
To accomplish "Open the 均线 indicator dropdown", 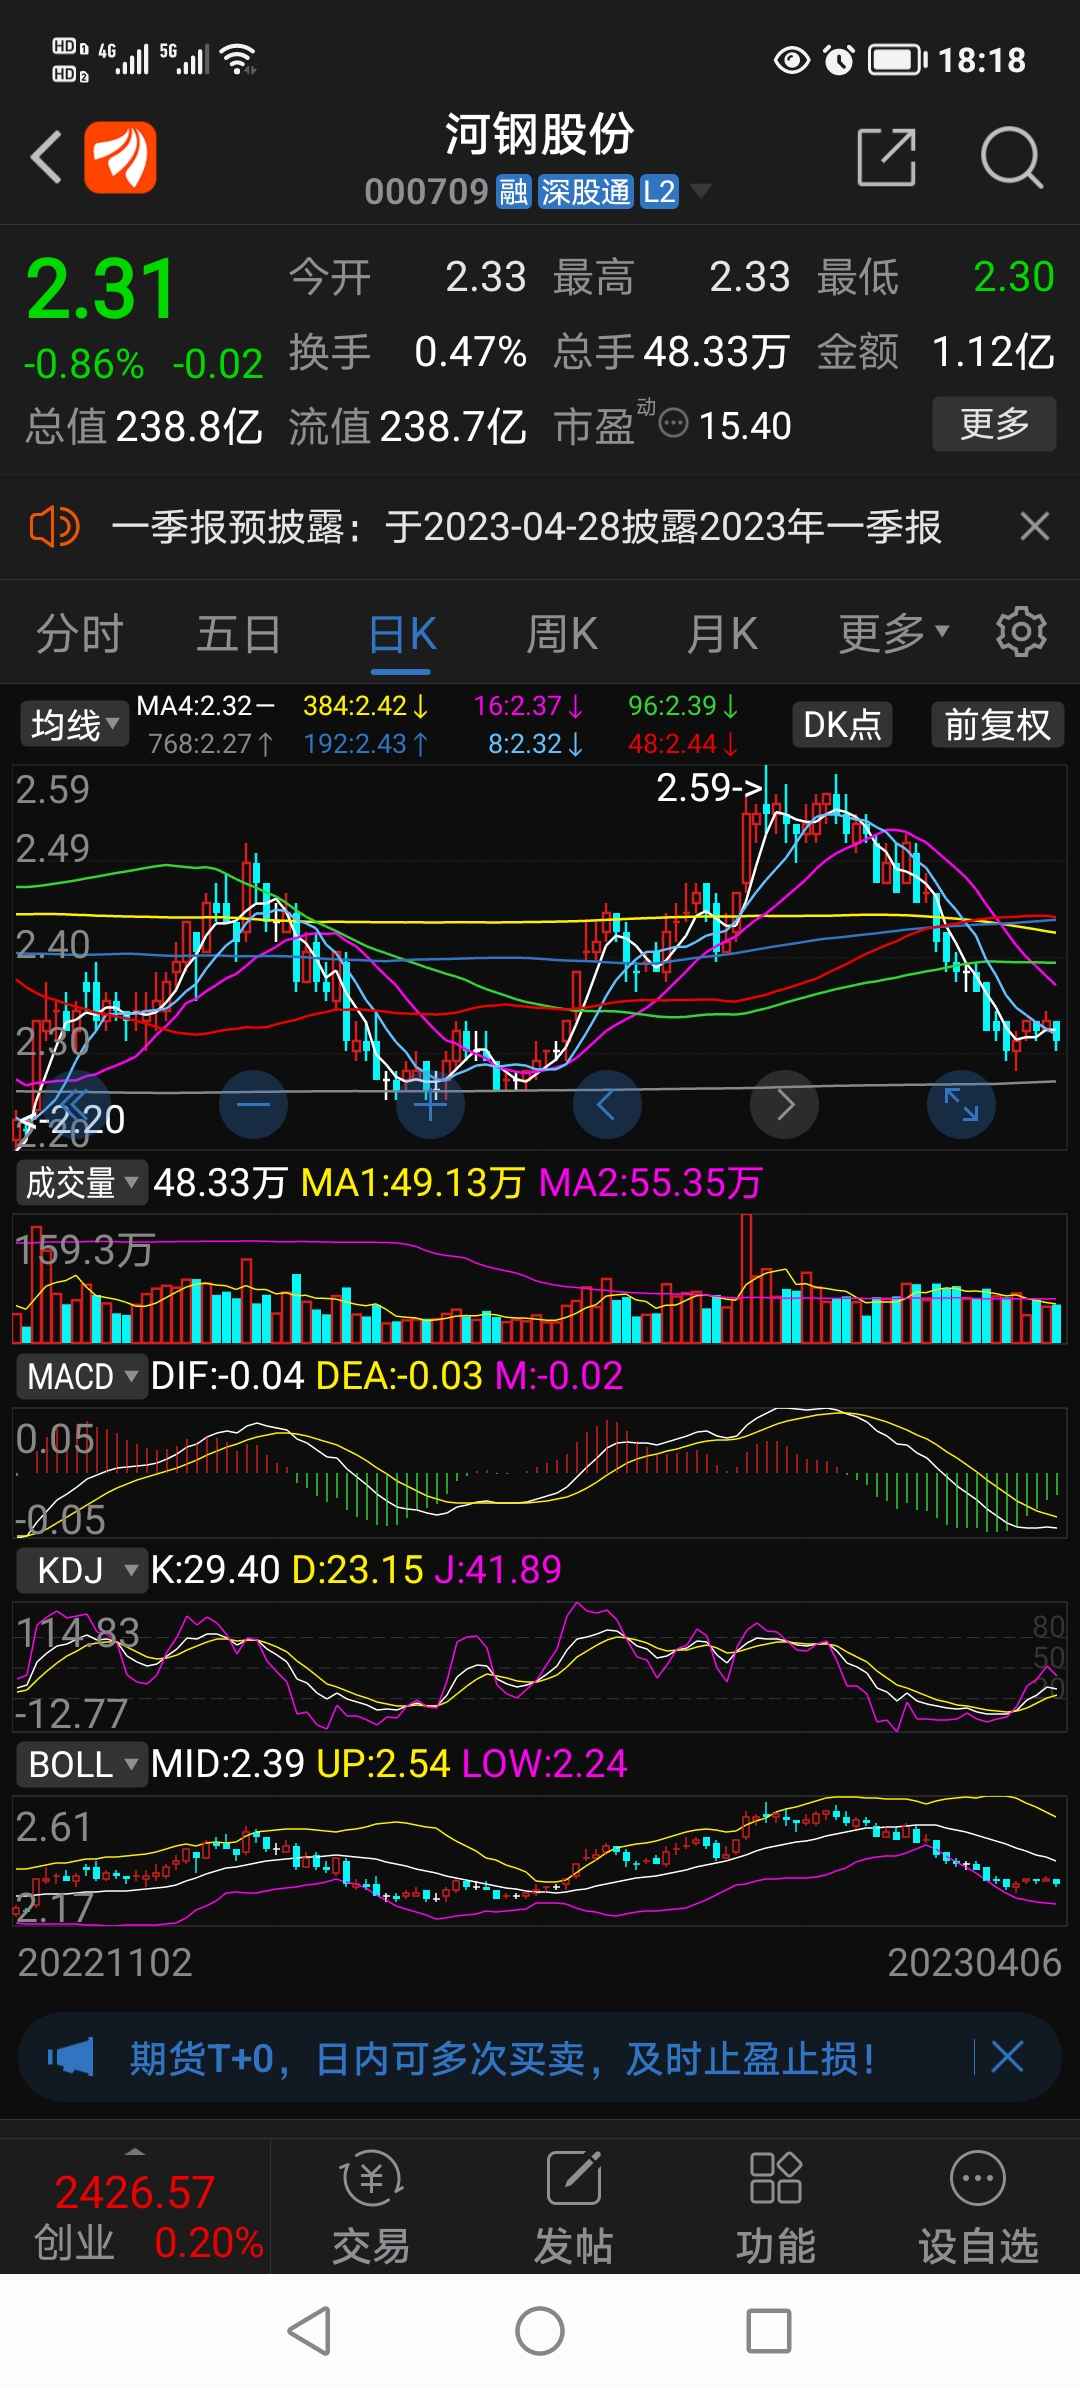I will 75,724.
